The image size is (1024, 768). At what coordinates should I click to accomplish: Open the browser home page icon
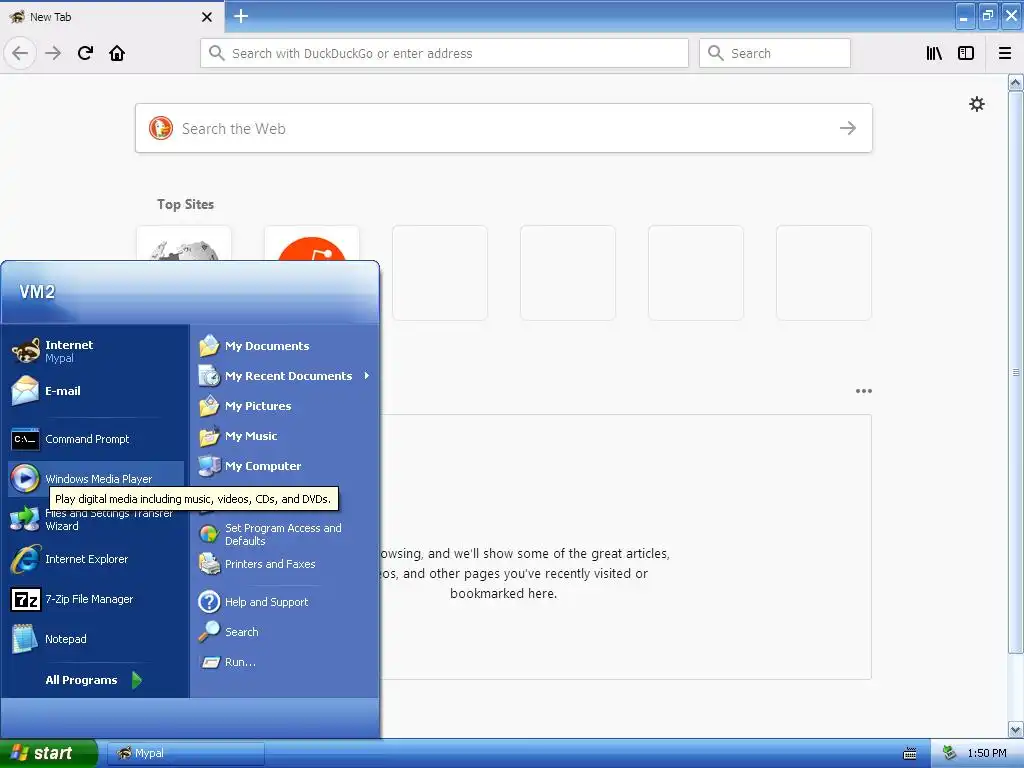coord(117,53)
